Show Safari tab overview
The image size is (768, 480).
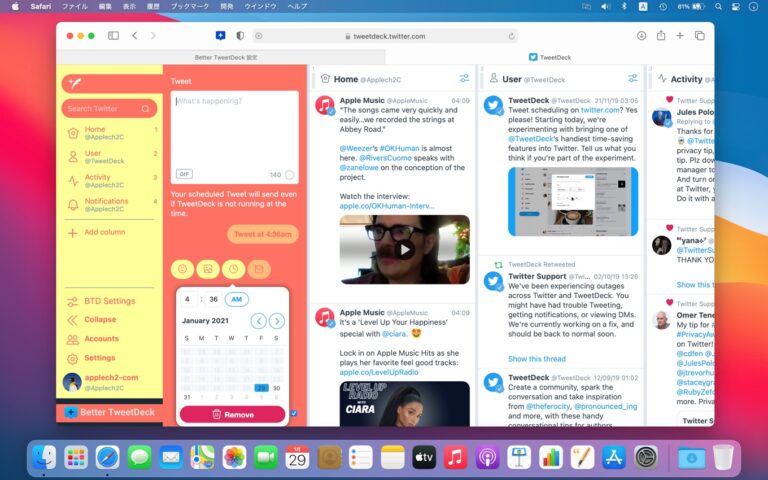(x=700, y=36)
